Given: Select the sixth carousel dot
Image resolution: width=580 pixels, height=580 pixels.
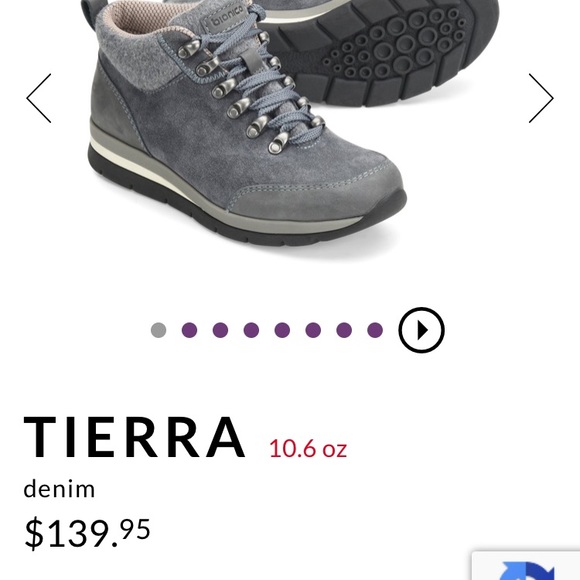Looking at the screenshot, I should (313, 330).
